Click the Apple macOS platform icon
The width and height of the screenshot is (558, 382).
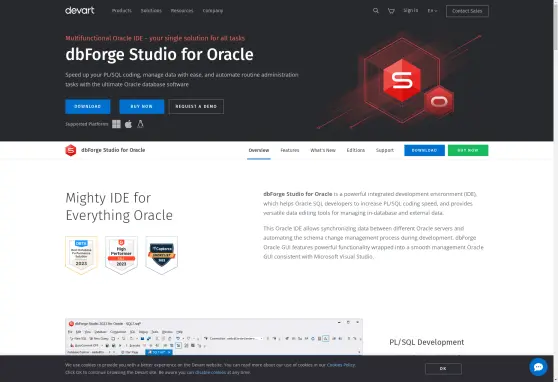tap(128, 124)
